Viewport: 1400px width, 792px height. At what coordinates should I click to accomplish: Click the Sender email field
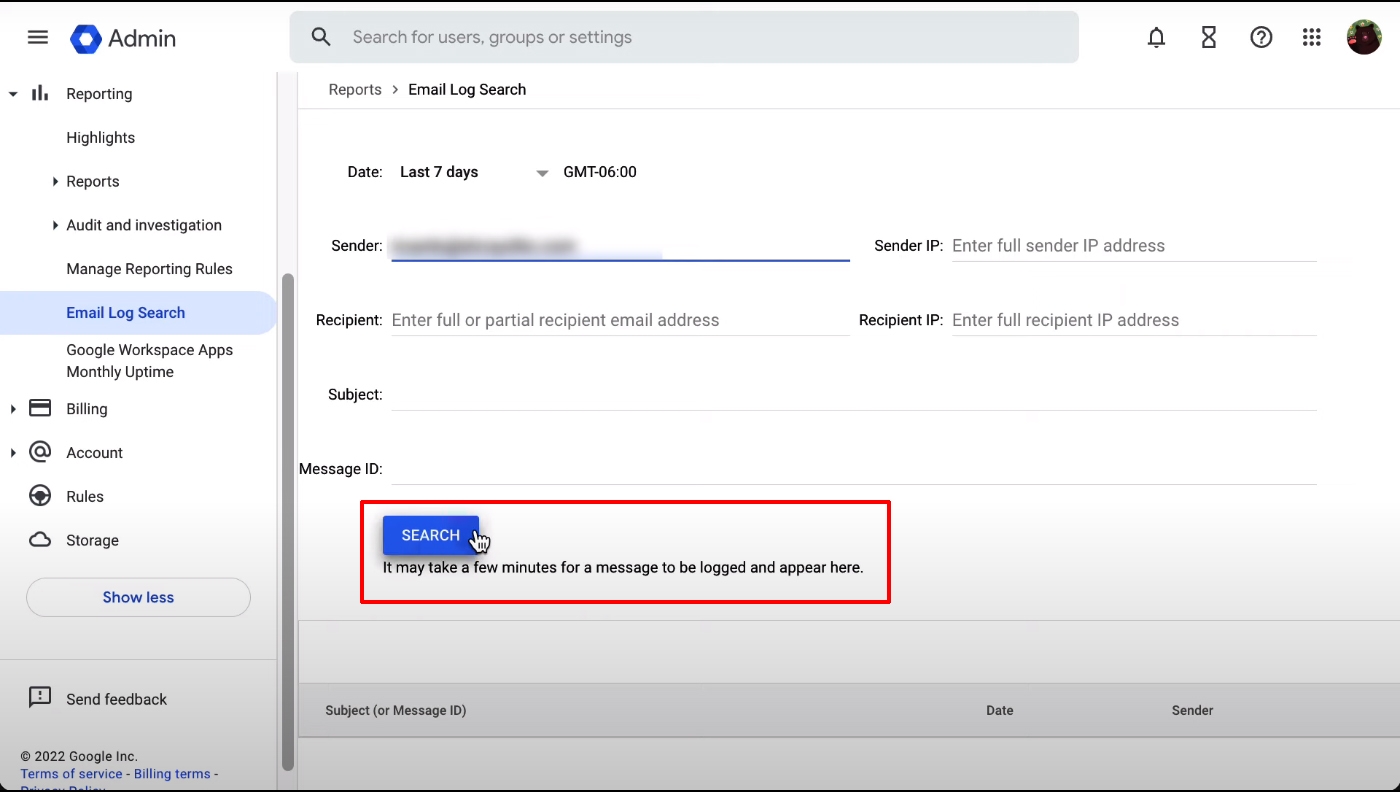click(x=620, y=246)
